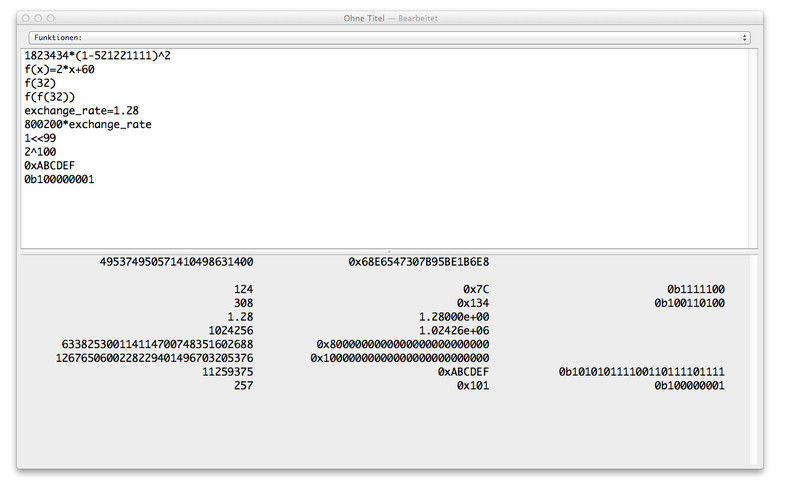Click the input line '0b100000001'

59,180
